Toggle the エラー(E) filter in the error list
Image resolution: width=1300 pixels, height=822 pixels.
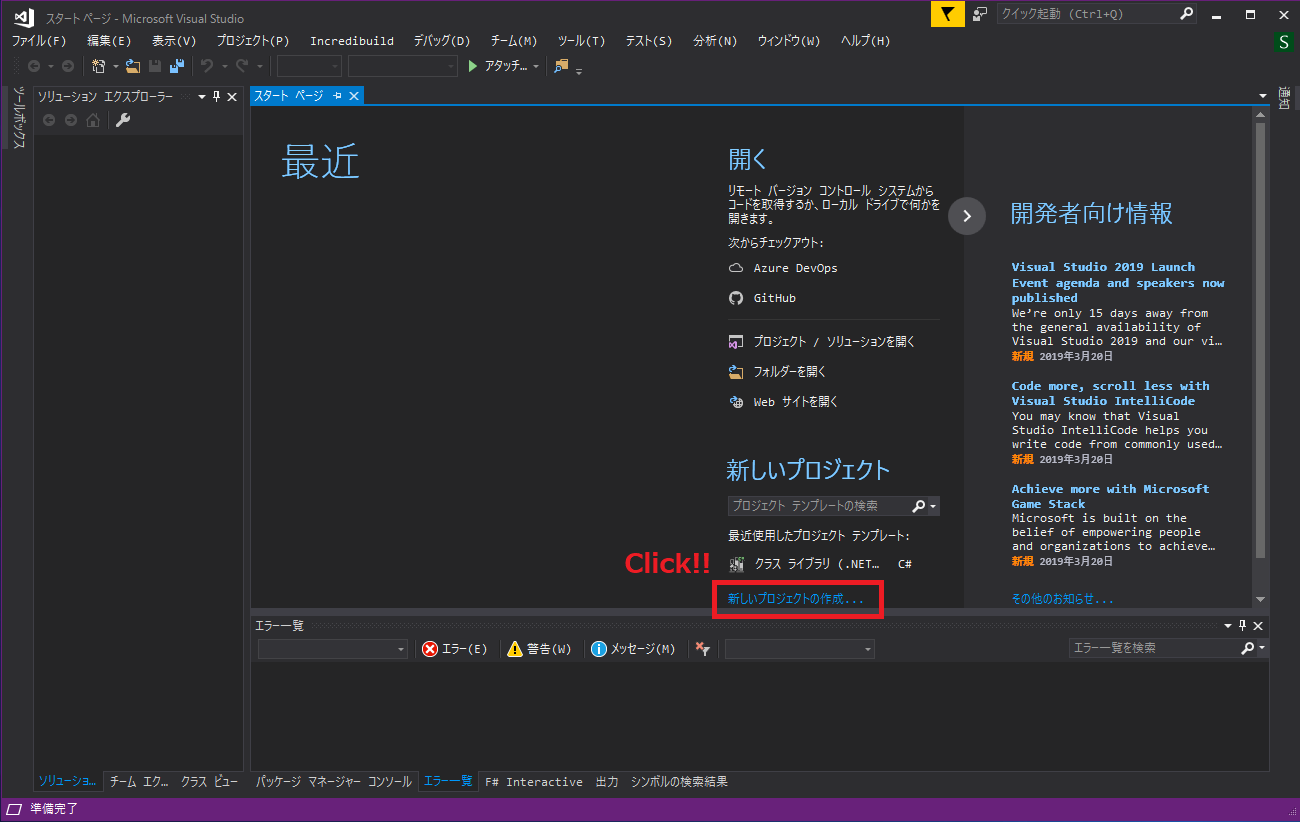455,648
